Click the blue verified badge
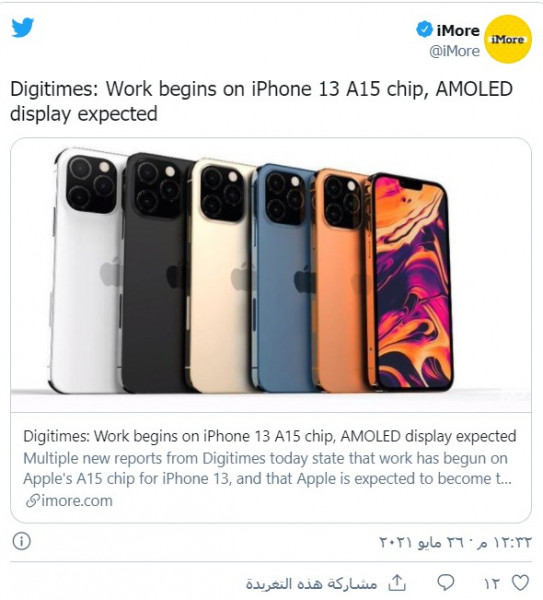 (424, 30)
